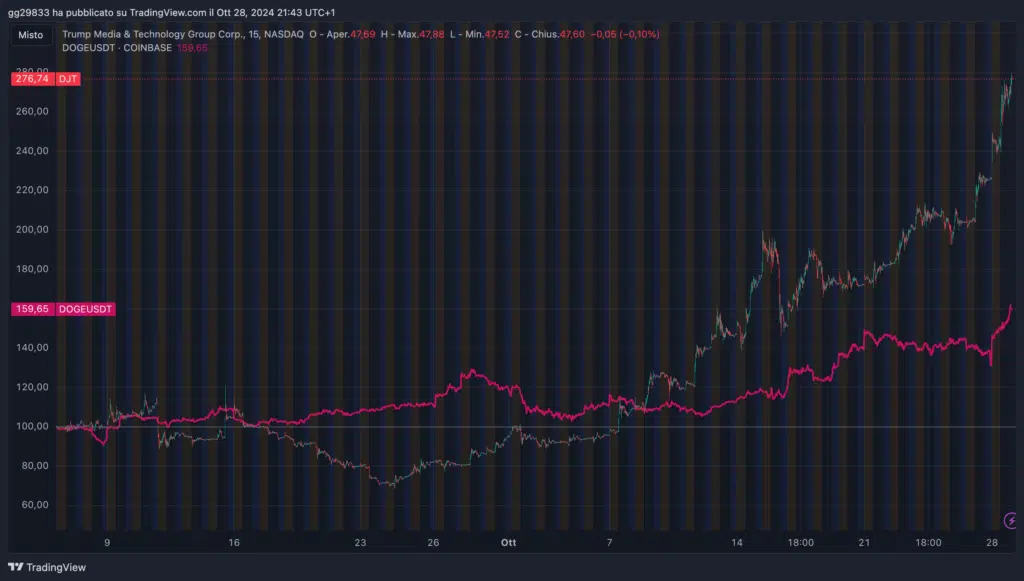Viewport: 1024px width, 581px height.
Task: Click the date 9 on time axis
Action: (107, 542)
